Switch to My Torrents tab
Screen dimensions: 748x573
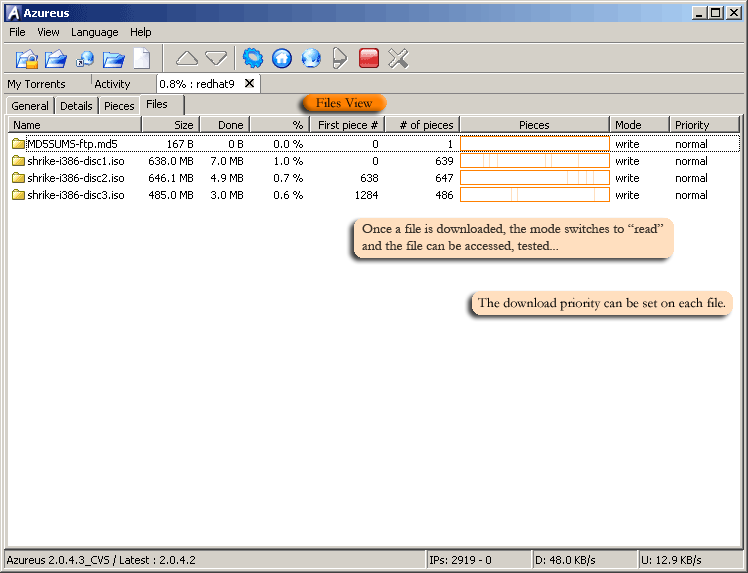tap(36, 84)
